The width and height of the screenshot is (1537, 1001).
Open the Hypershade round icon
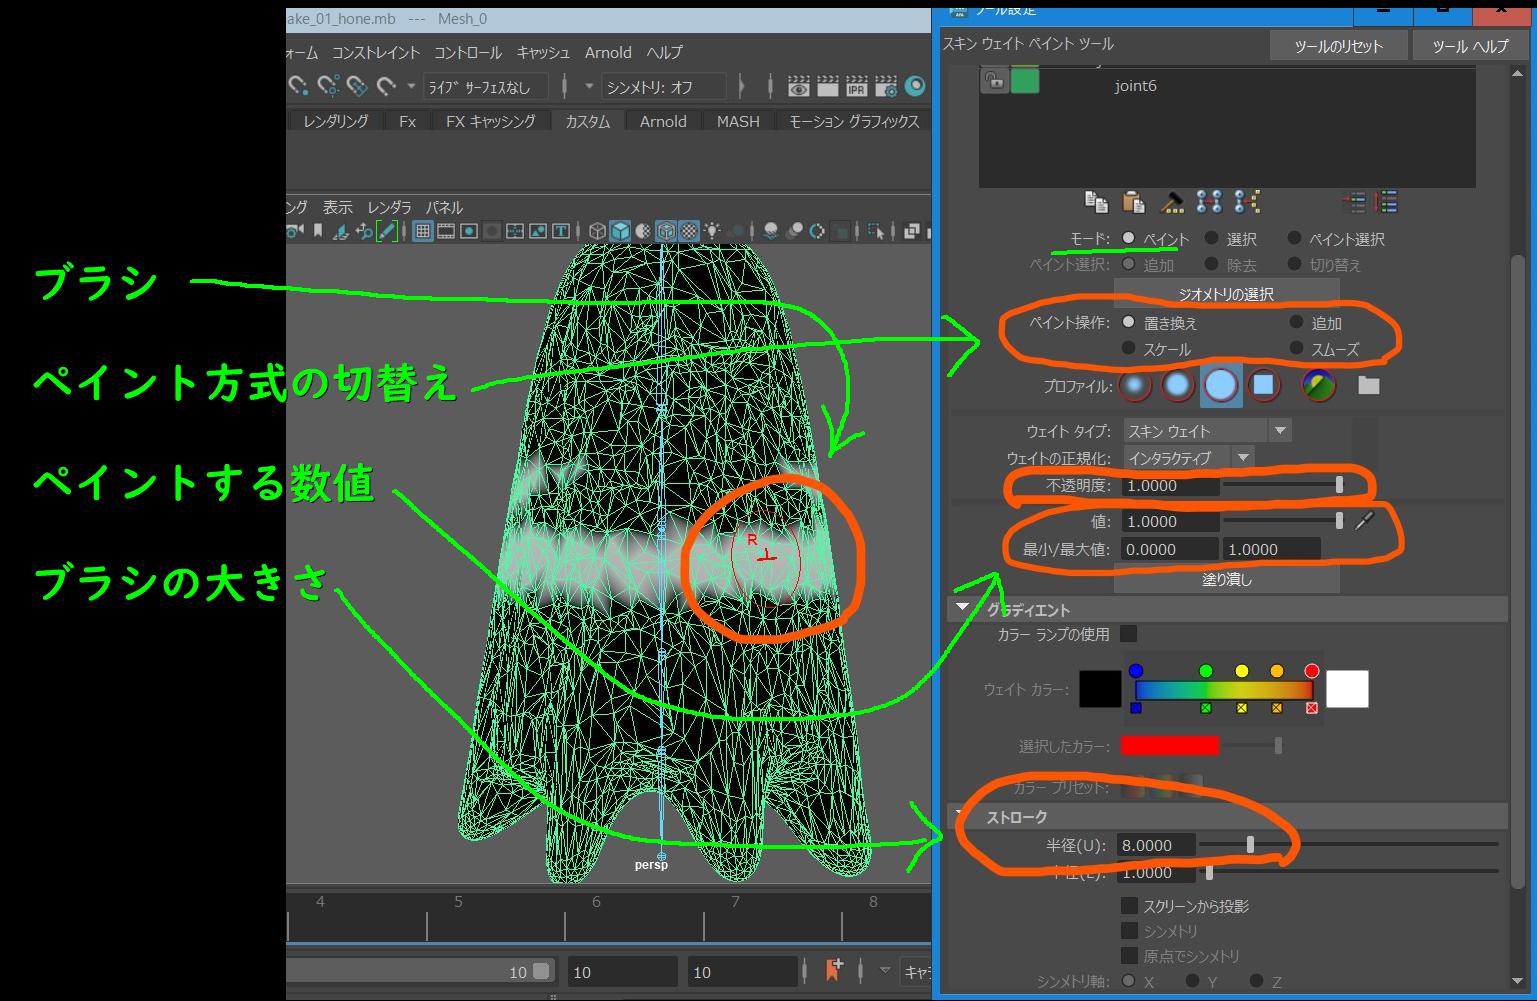915,87
